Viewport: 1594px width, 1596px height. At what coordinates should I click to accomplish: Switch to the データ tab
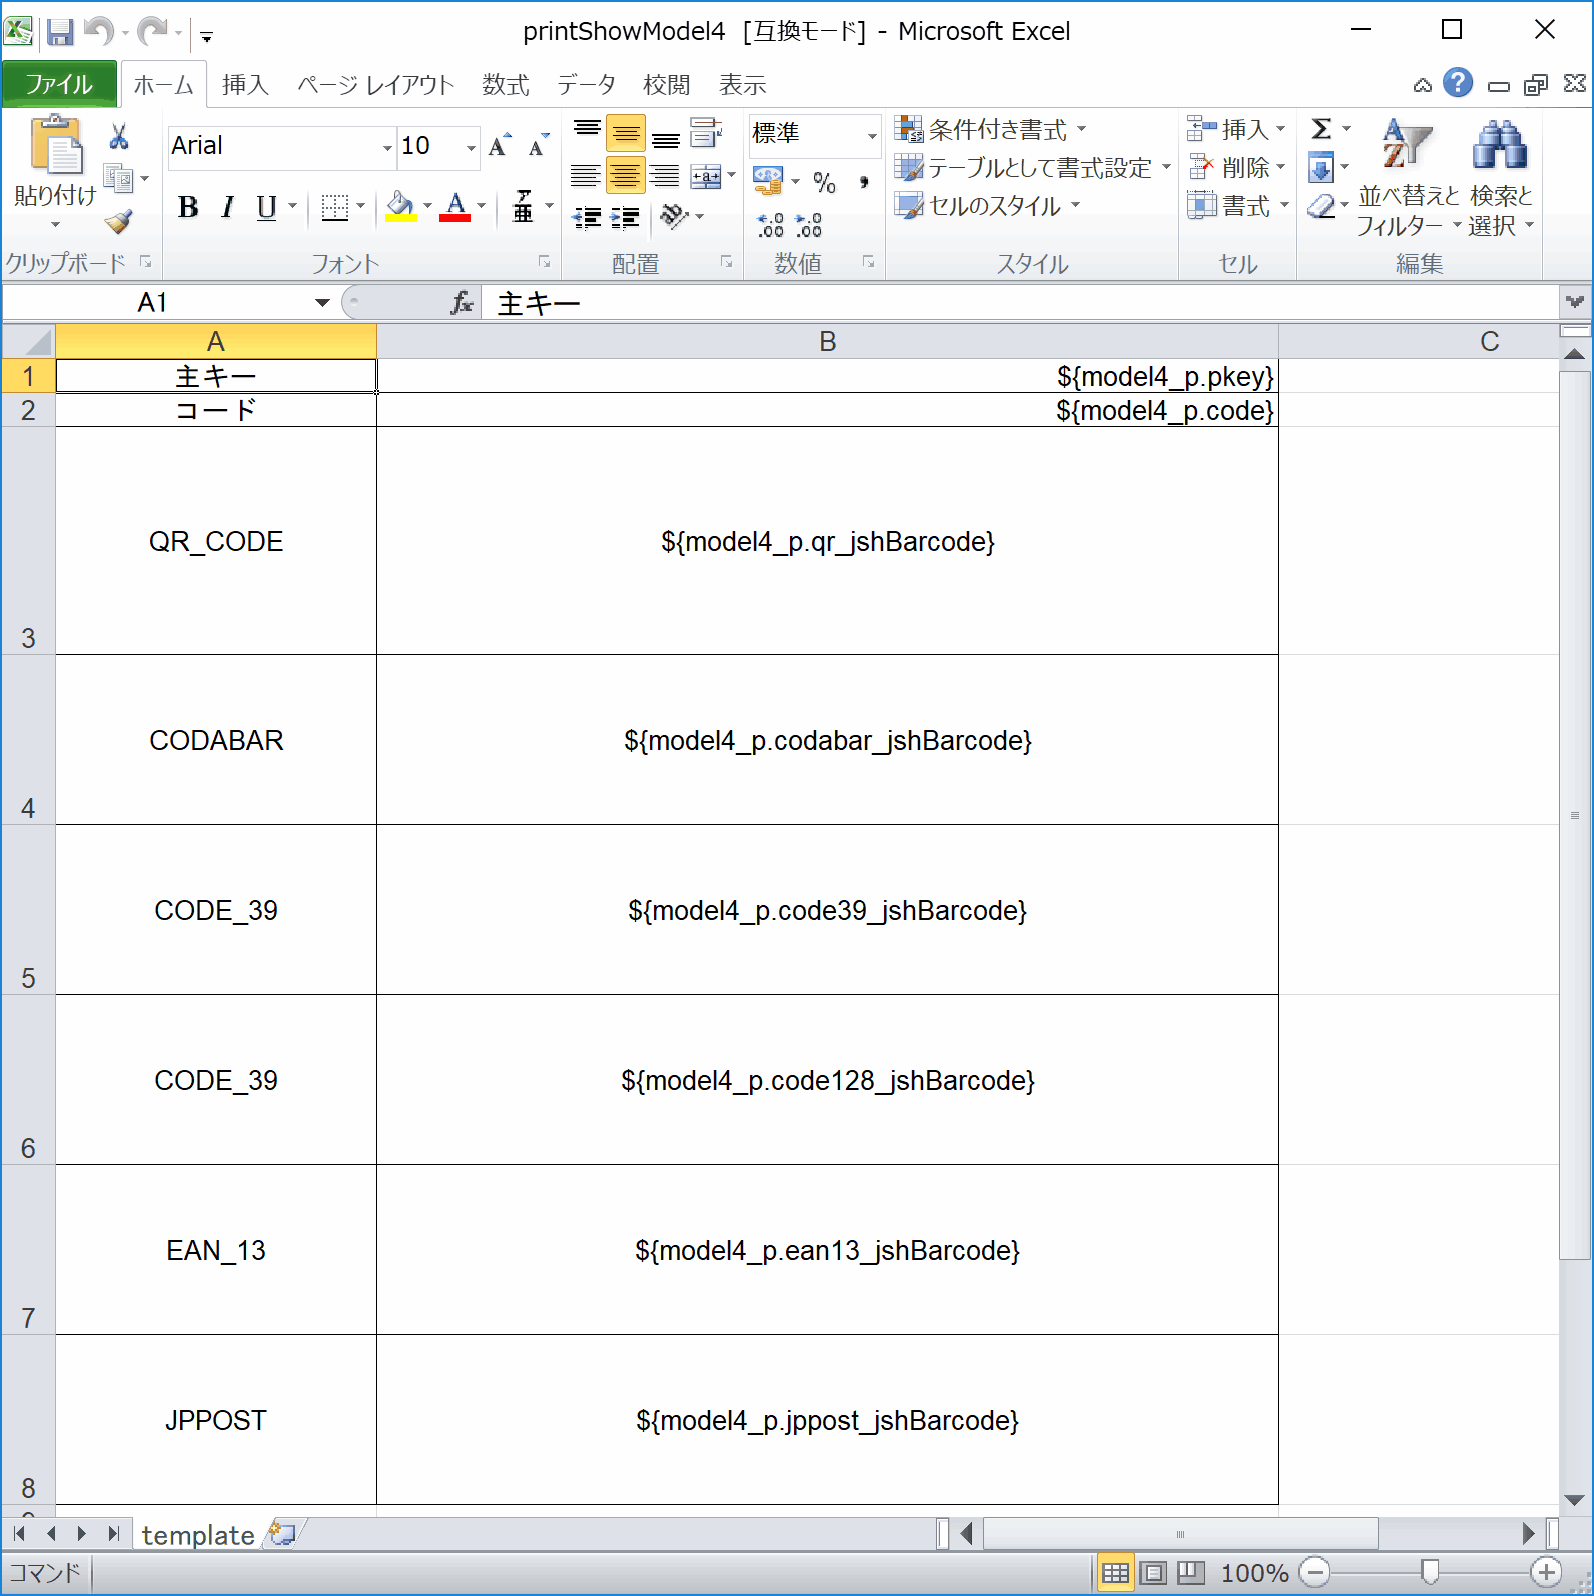[x=587, y=85]
